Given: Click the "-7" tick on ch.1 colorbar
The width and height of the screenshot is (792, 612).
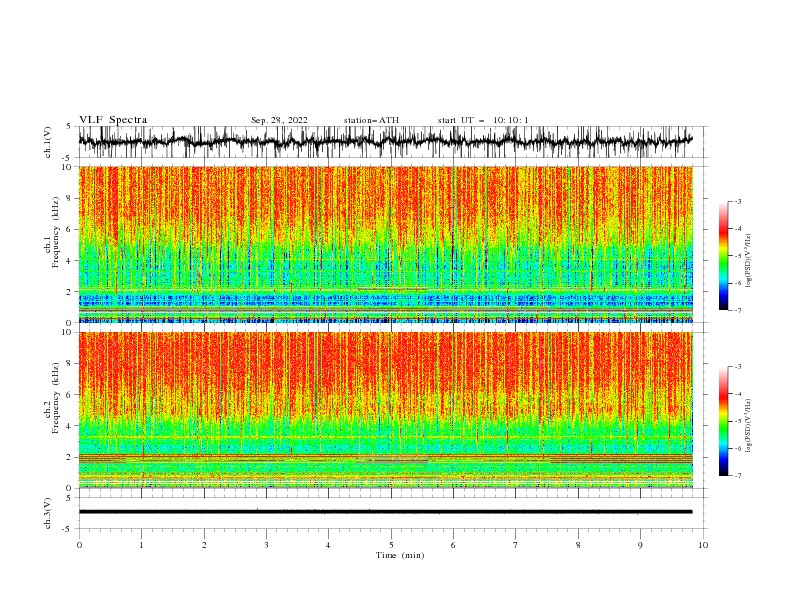Looking at the screenshot, I should point(737,310).
